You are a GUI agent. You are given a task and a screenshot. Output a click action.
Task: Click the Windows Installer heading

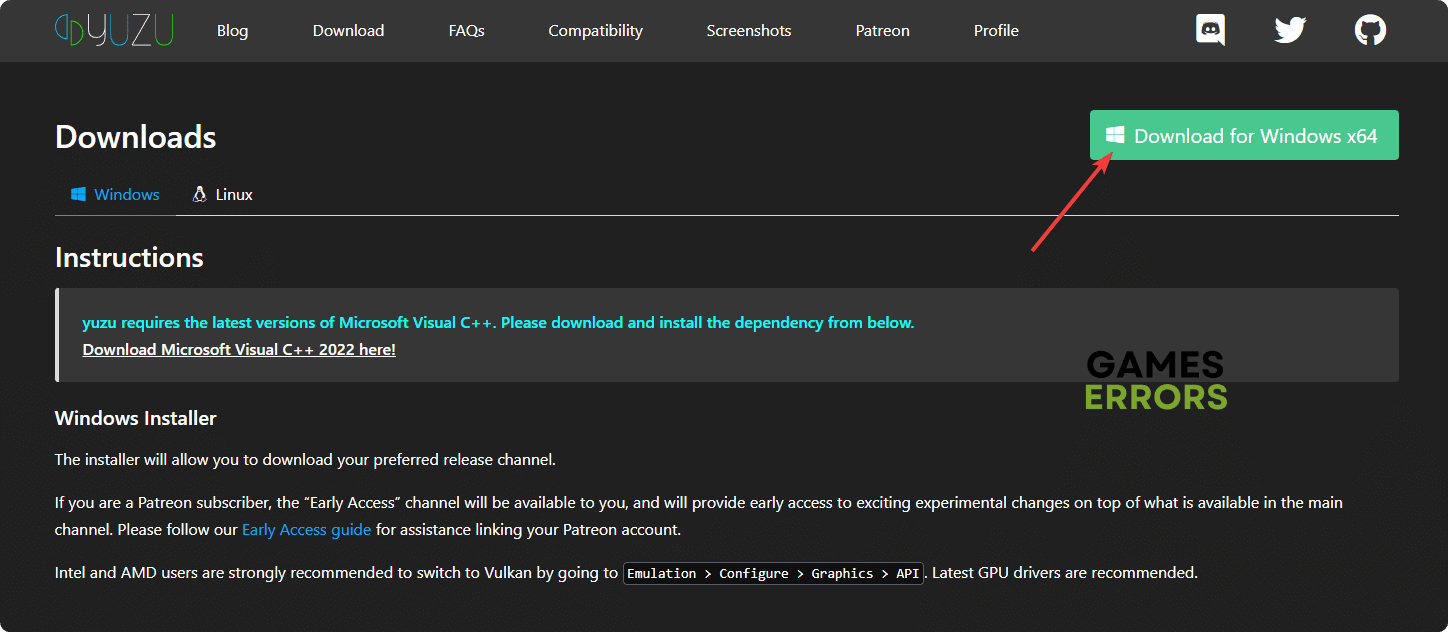pos(136,418)
